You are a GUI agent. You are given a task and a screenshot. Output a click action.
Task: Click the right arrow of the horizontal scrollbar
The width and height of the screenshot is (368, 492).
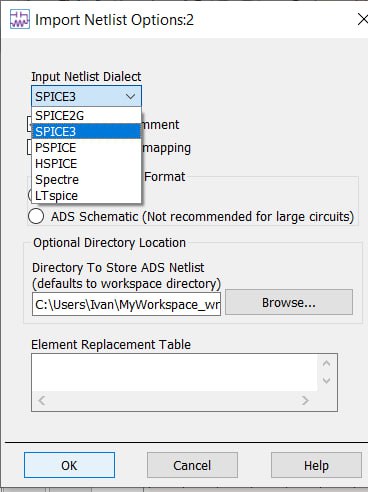point(305,400)
